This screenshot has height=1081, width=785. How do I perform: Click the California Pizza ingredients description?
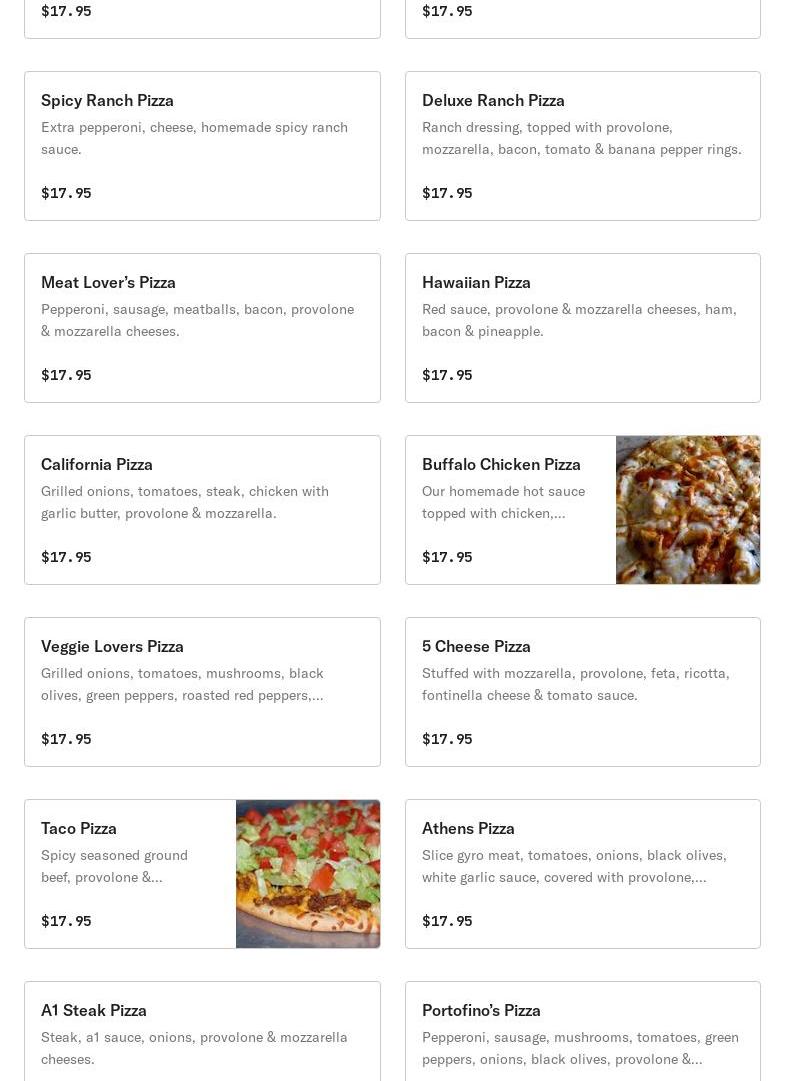185,502
